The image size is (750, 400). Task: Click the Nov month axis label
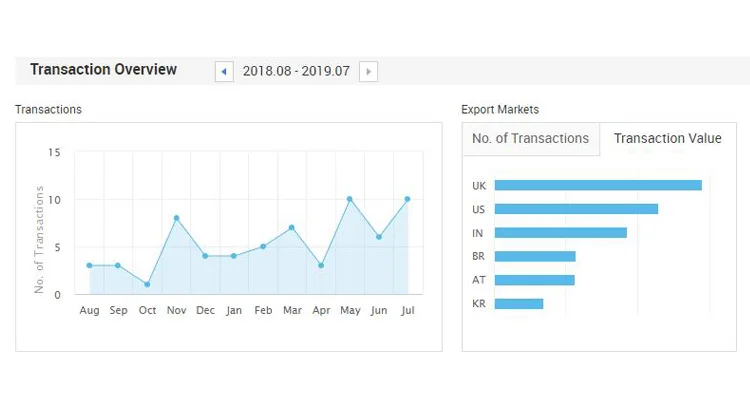tap(176, 311)
